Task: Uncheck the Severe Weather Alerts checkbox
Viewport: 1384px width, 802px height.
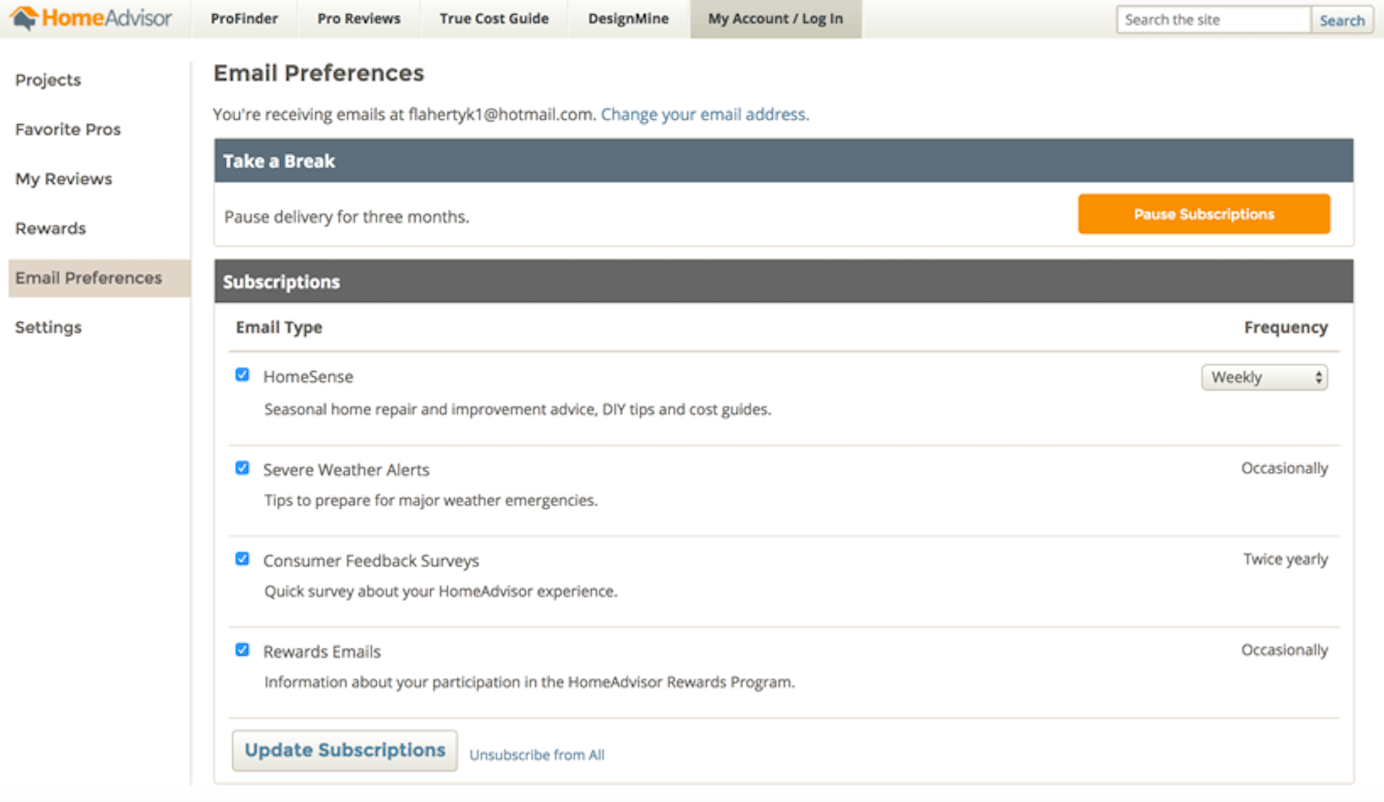Action: (x=242, y=468)
